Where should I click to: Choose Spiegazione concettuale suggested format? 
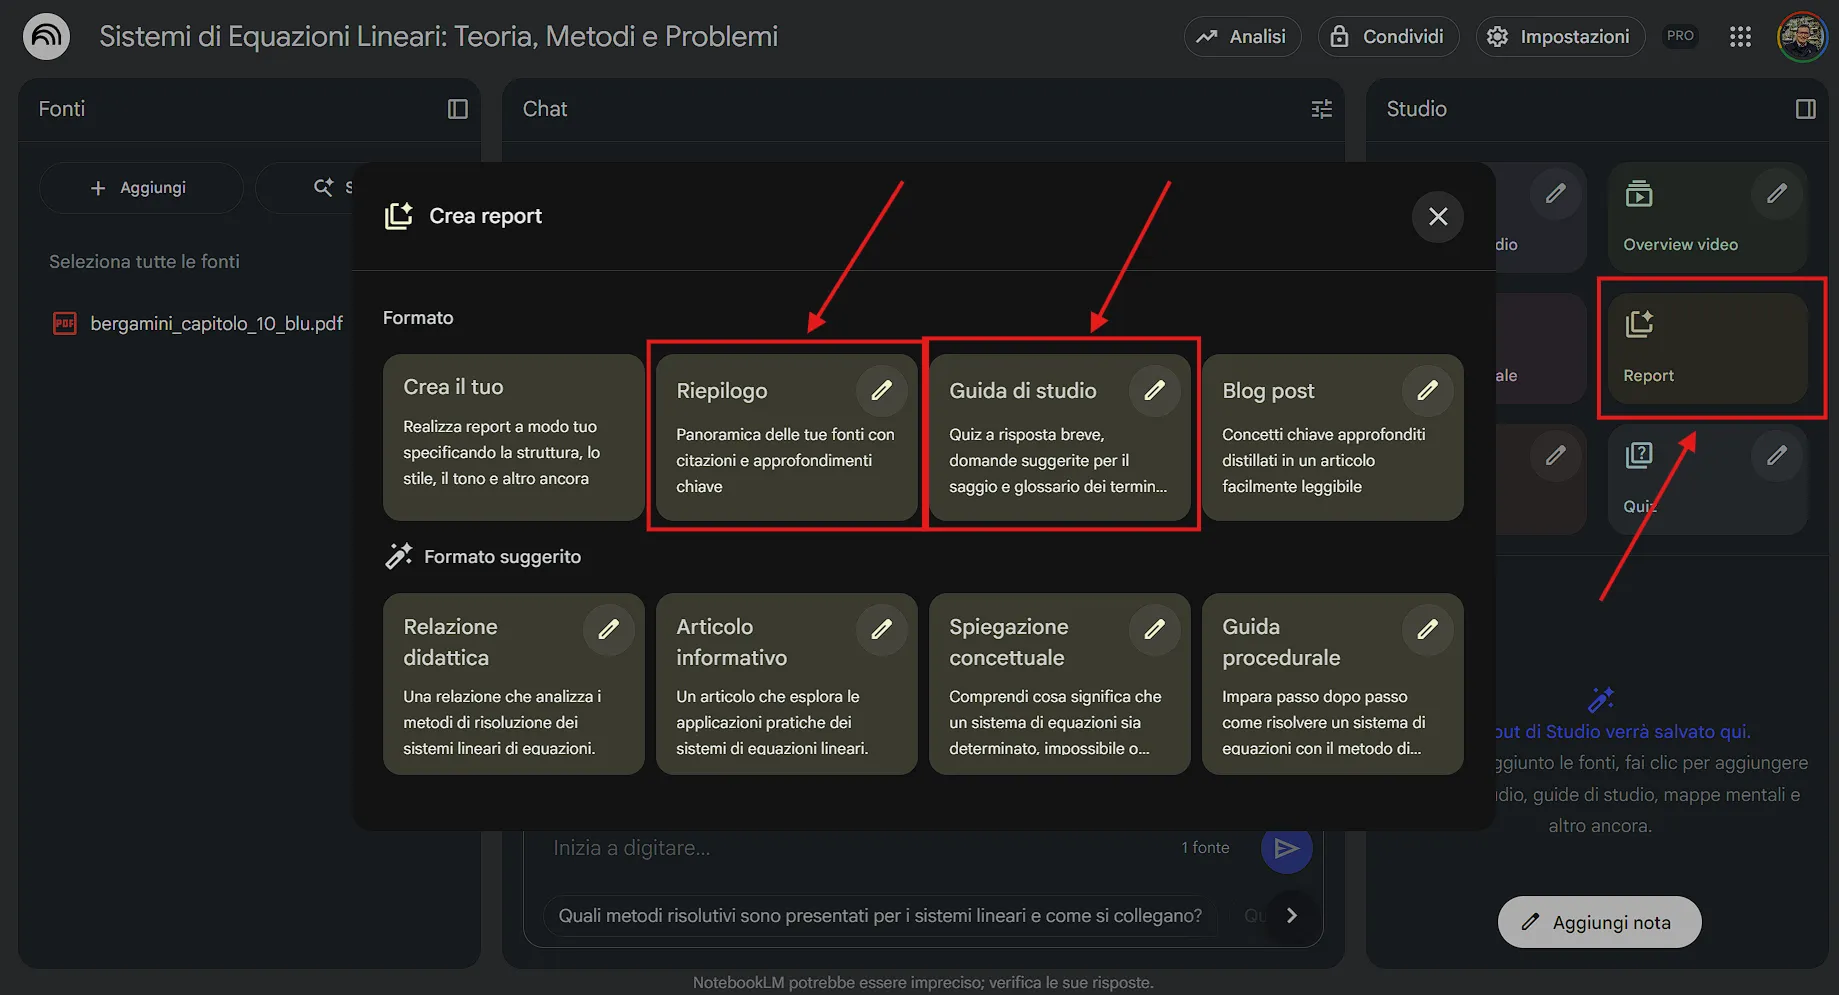click(x=1059, y=684)
